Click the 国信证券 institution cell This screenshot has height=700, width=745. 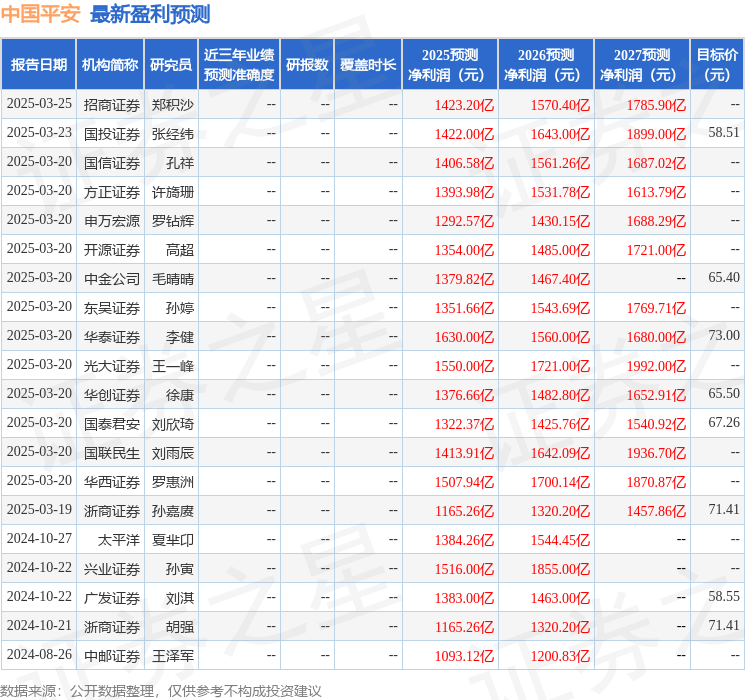click(x=112, y=163)
